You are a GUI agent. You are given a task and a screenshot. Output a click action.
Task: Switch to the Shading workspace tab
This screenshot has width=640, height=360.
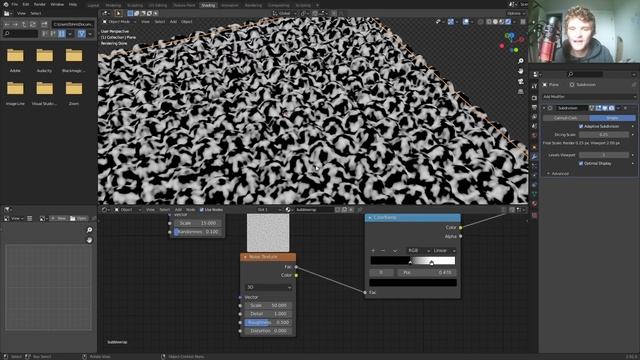pyautogui.click(x=208, y=5)
